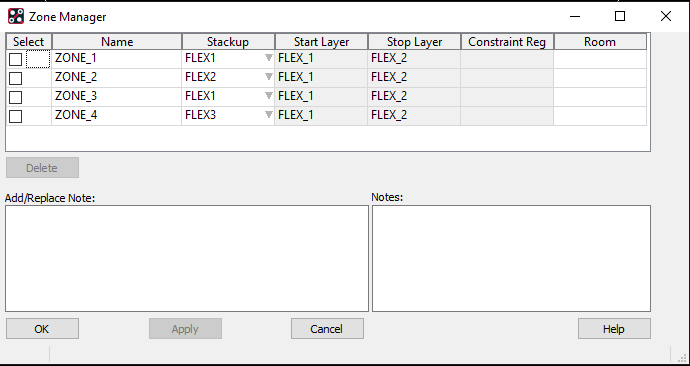Tick the ZONE_4 select checkbox

tap(15, 116)
